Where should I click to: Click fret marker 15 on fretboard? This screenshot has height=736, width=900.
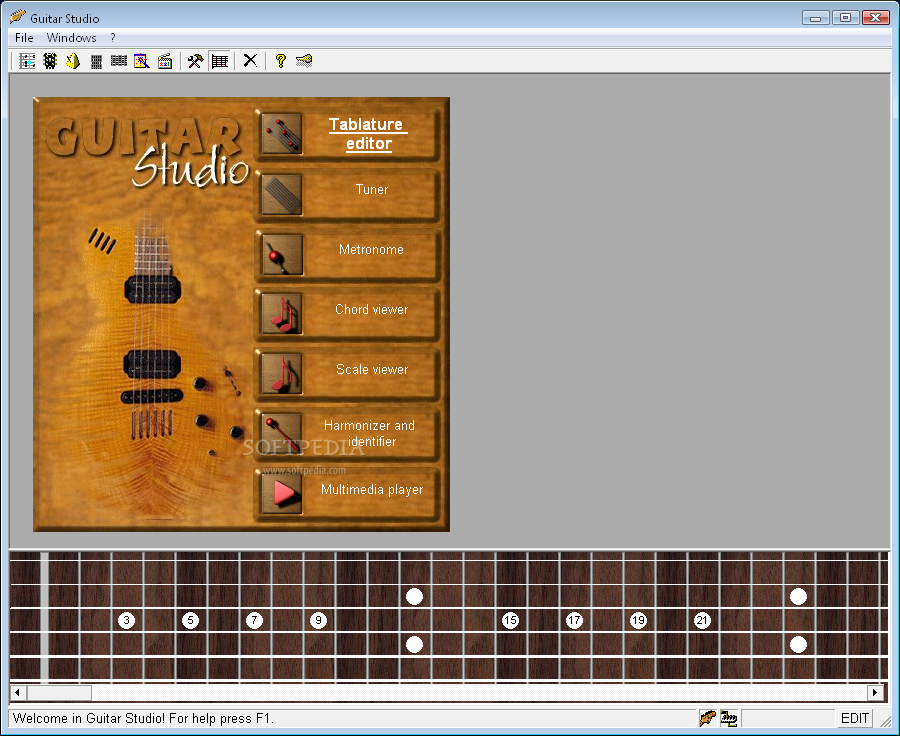(x=510, y=620)
